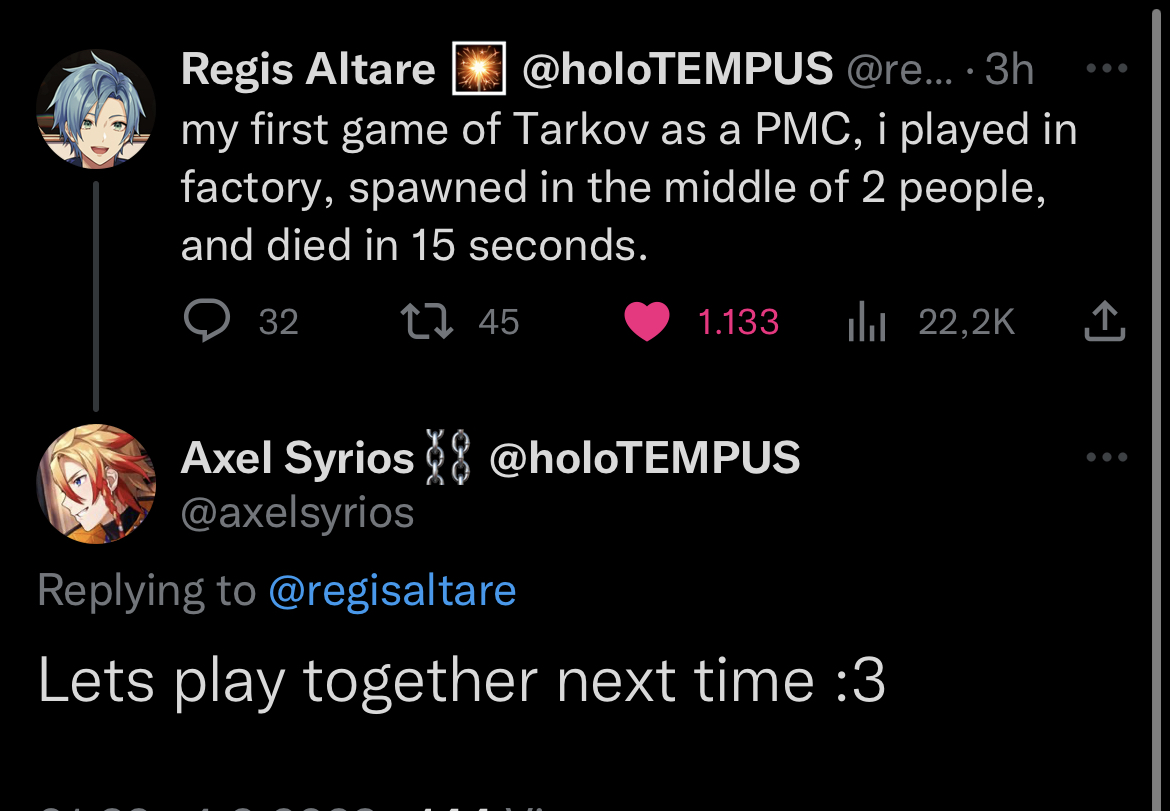This screenshot has width=1170, height=811.
Task: Click the chain emoji beside Axel Syrios
Action: (x=443, y=458)
